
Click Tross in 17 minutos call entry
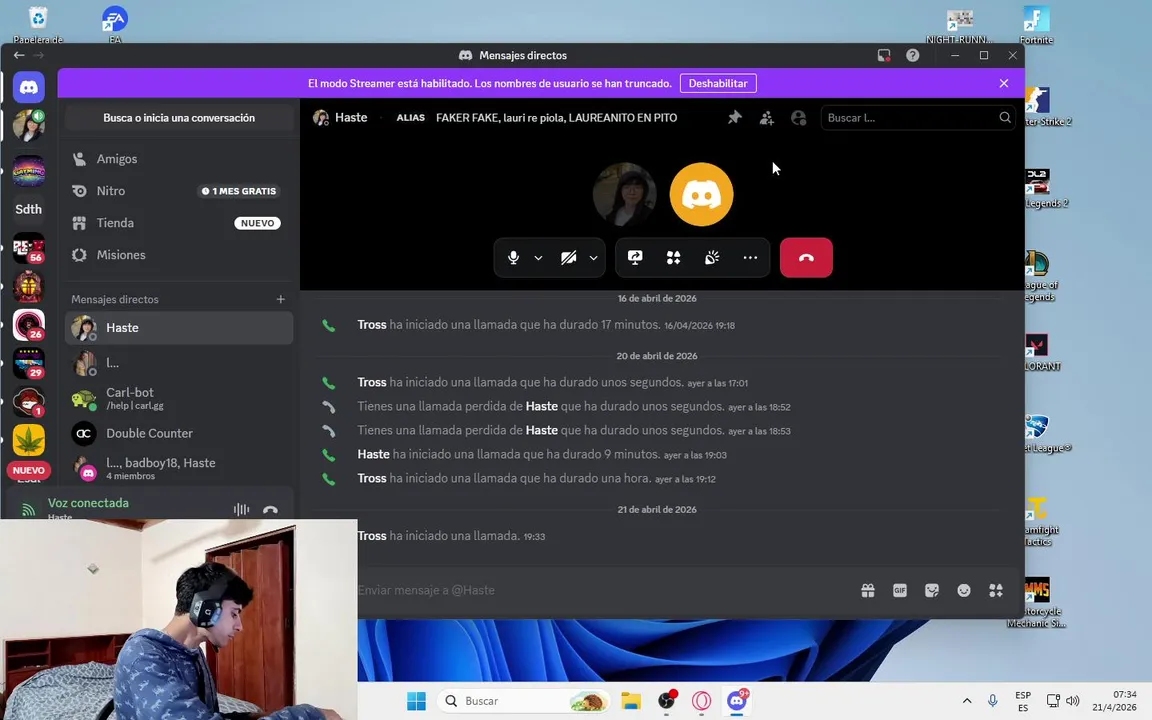[x=372, y=325]
